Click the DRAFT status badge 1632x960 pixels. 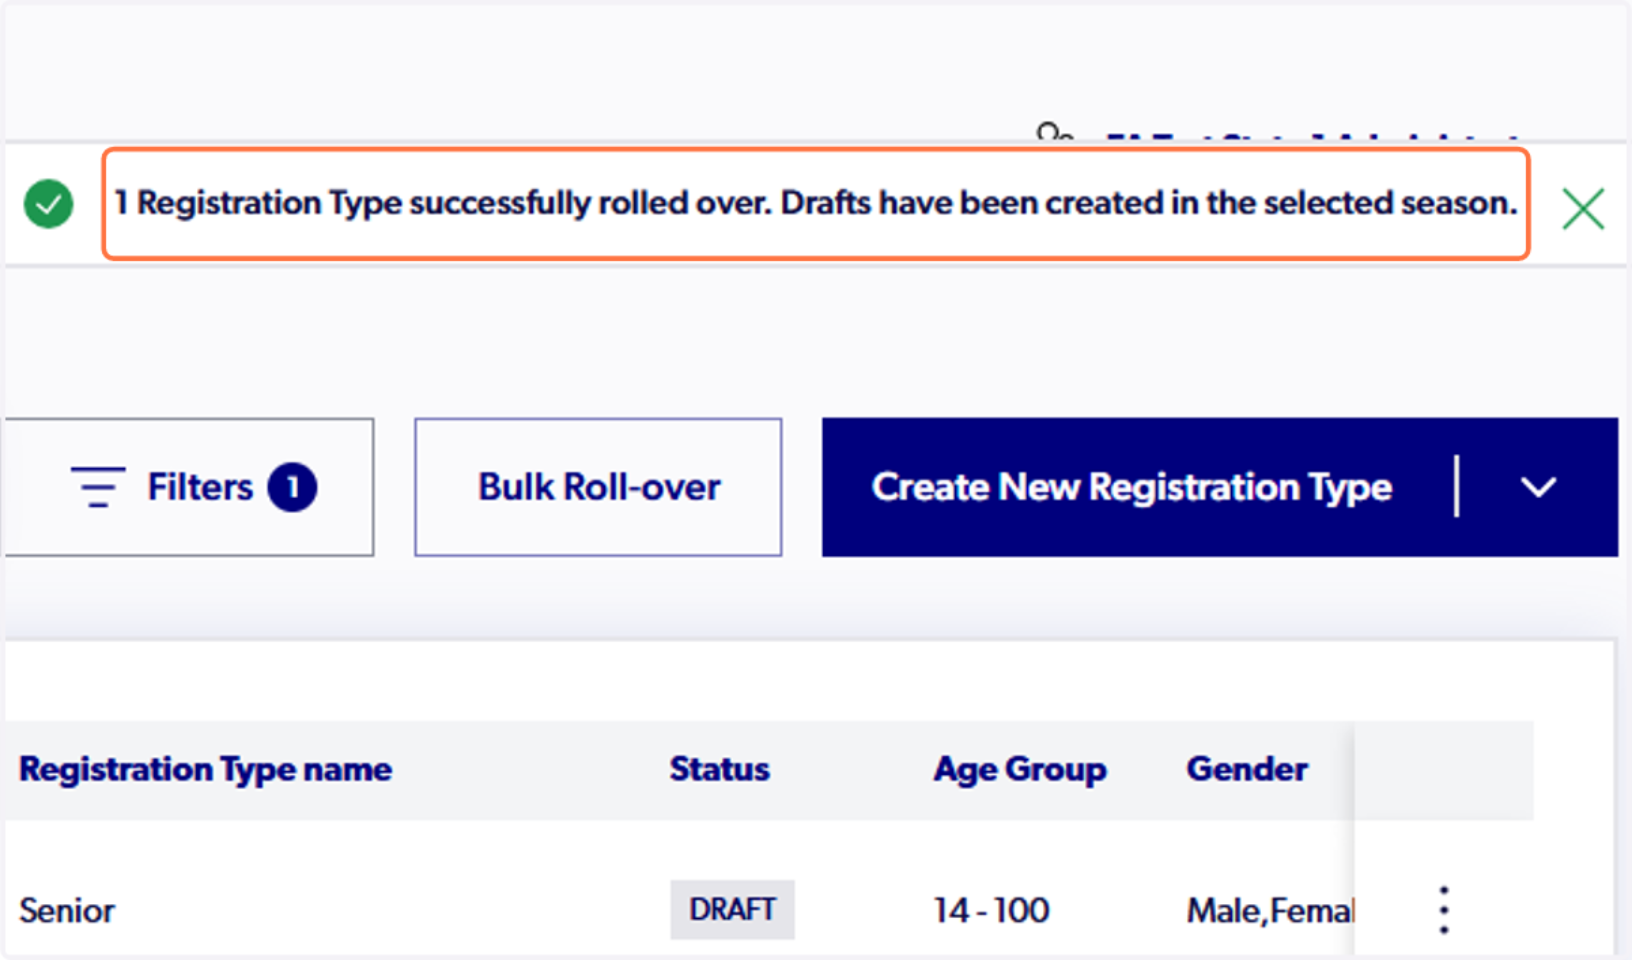(x=732, y=910)
